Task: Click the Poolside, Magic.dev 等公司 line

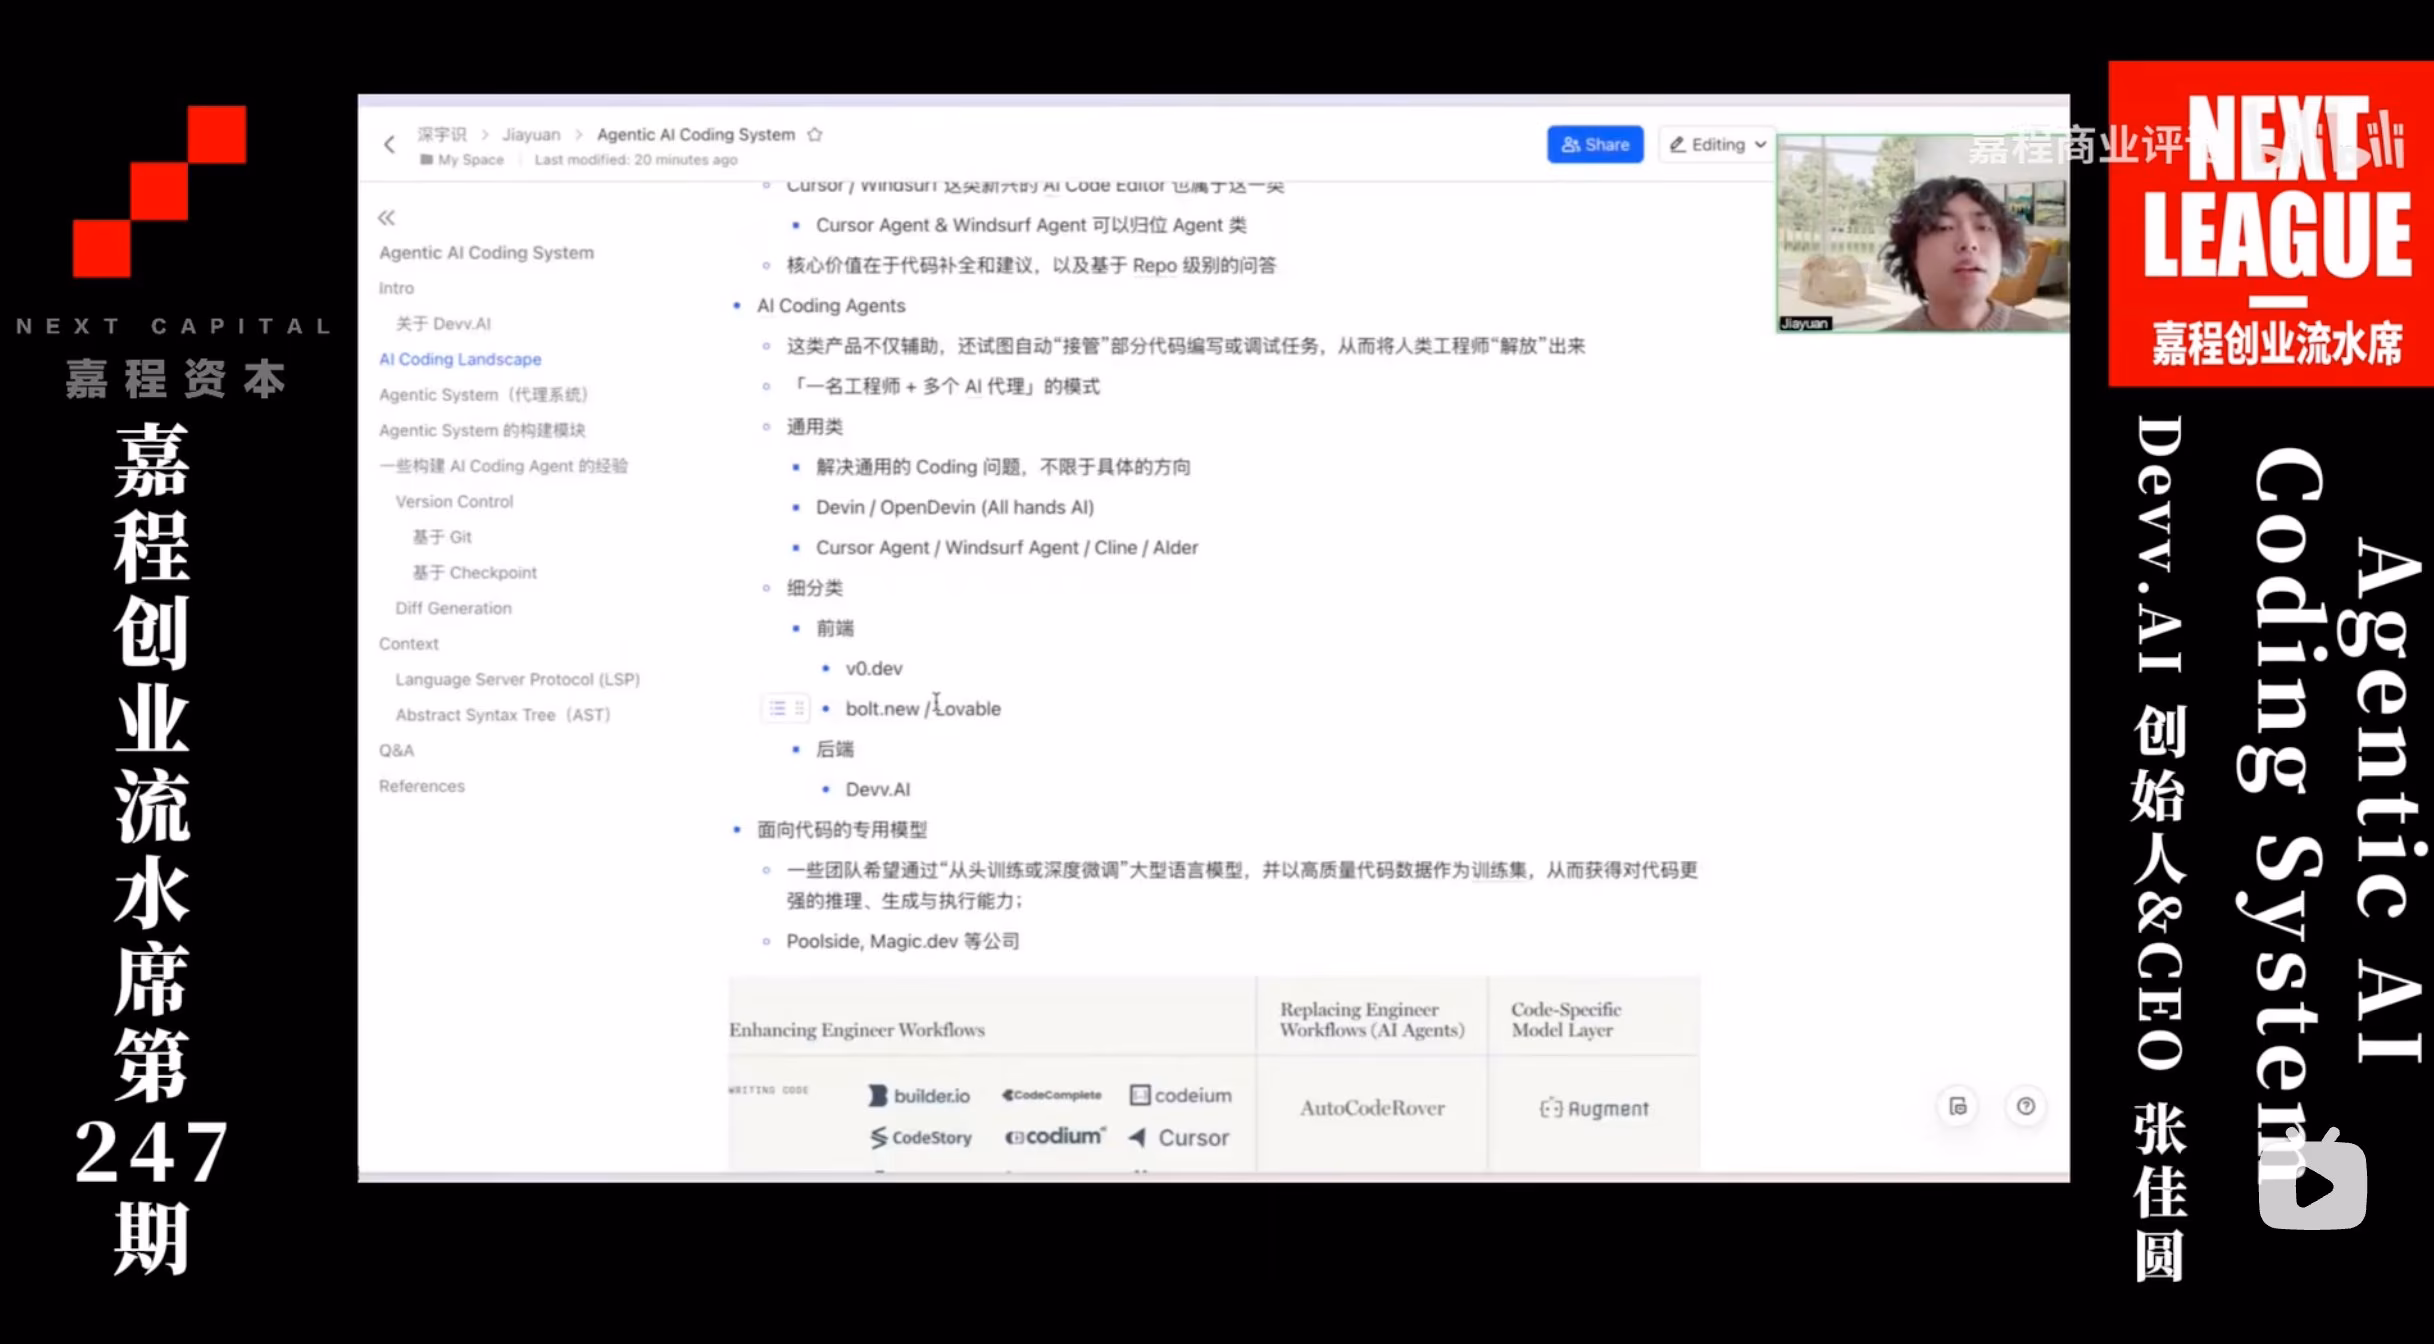Action: (x=903, y=941)
